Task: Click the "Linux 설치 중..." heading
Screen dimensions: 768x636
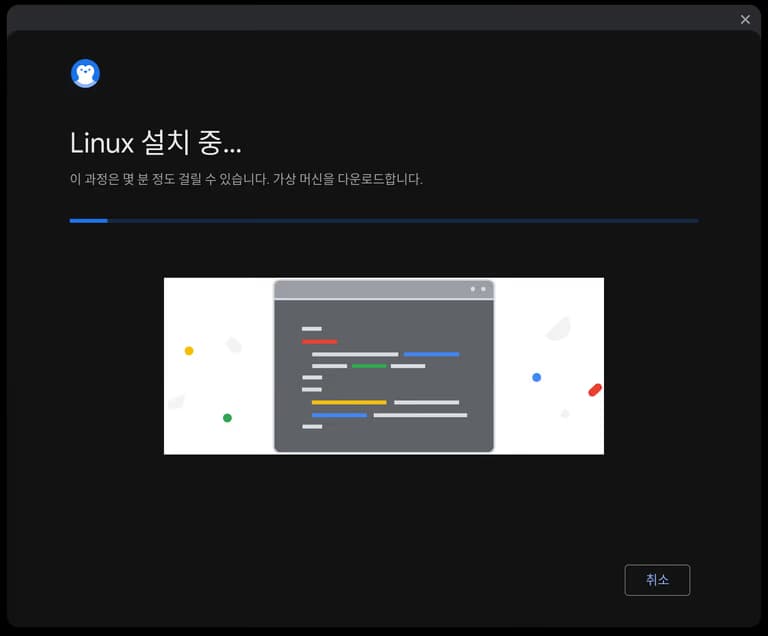Action: pos(155,143)
